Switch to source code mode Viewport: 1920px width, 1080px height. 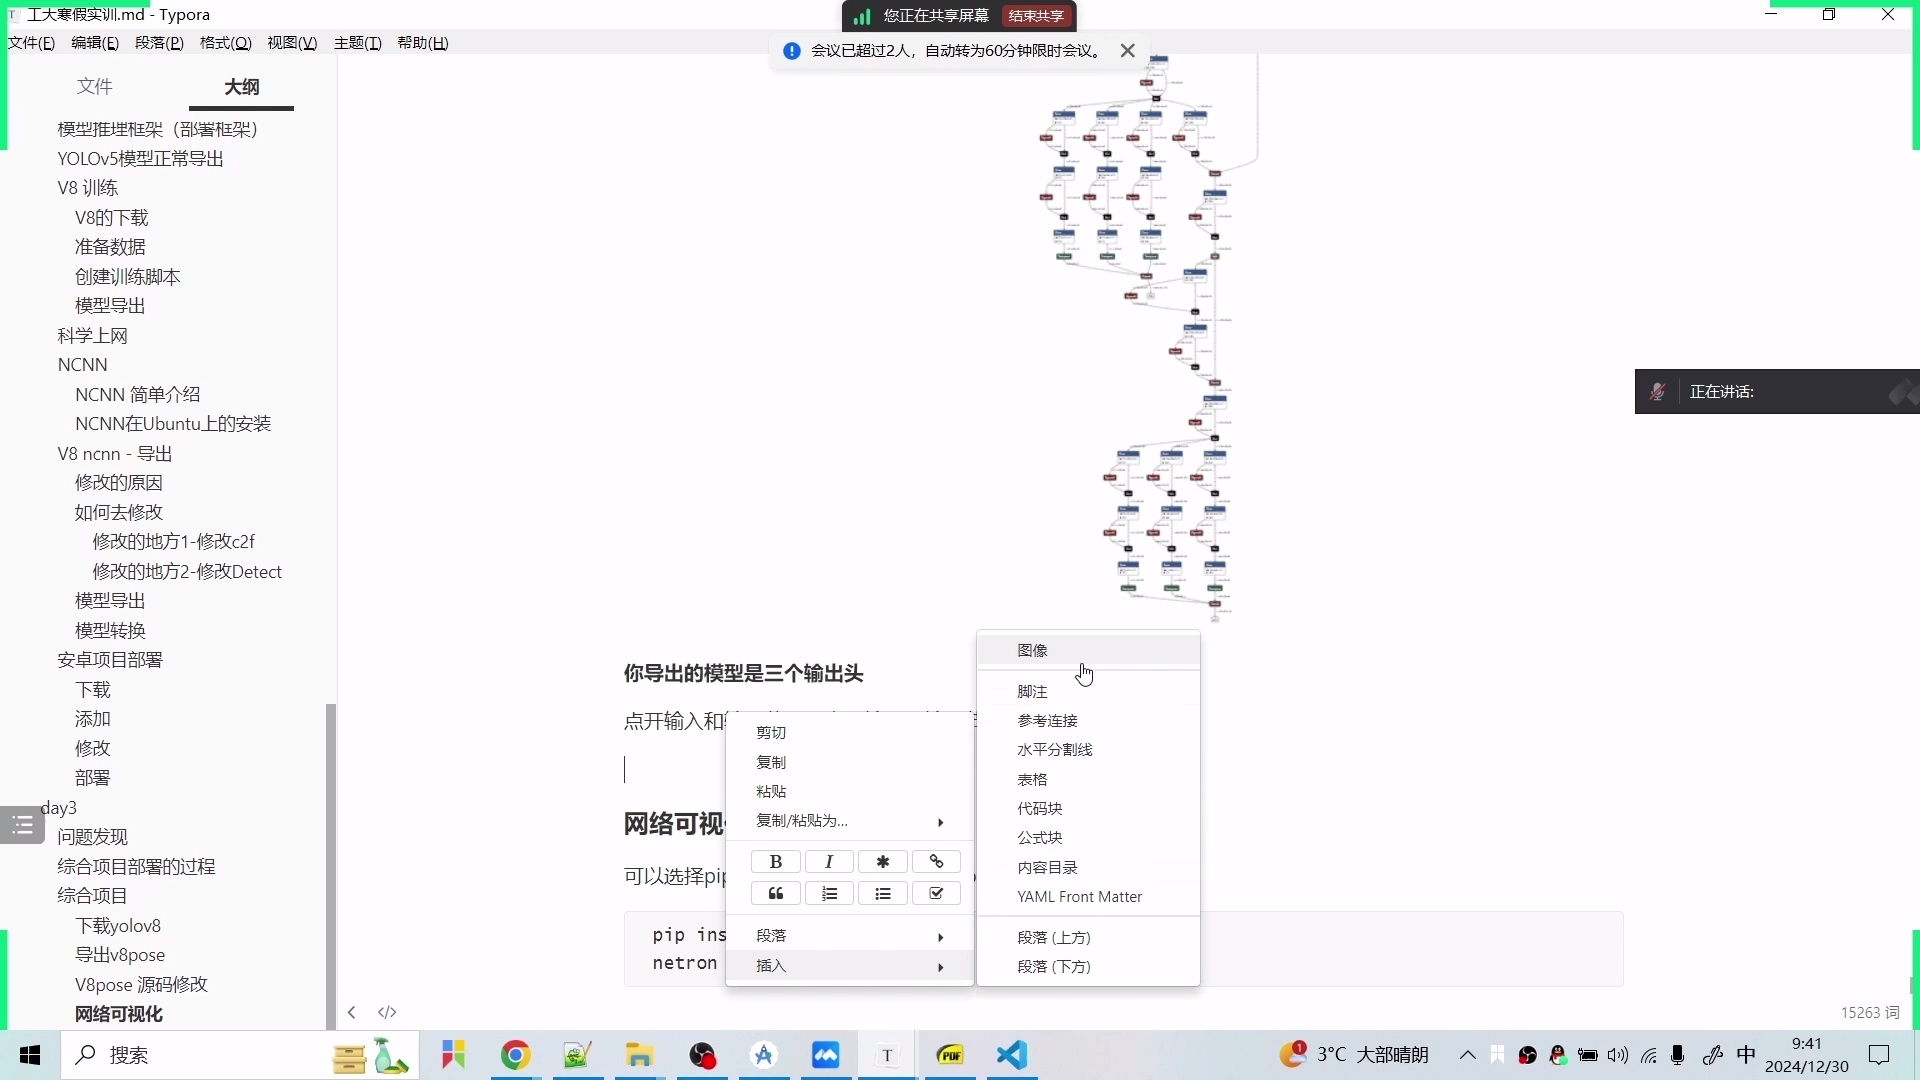388,1012
